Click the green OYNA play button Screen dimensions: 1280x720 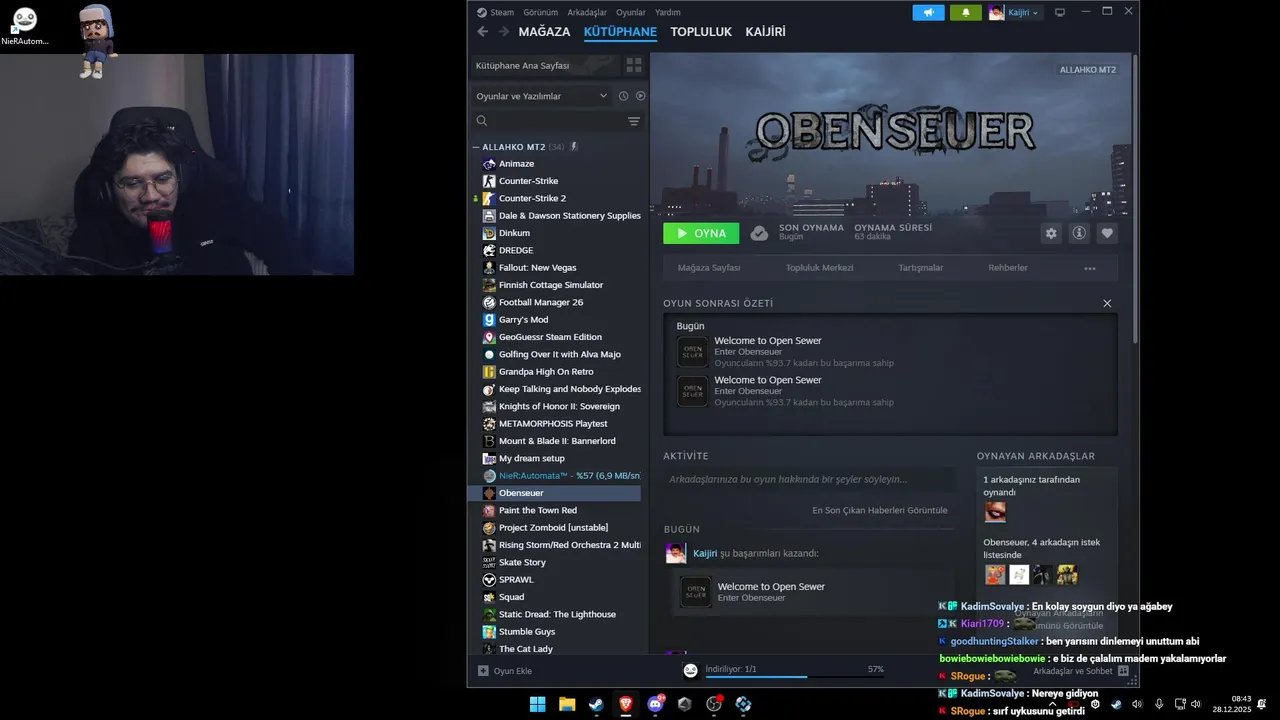click(x=701, y=233)
